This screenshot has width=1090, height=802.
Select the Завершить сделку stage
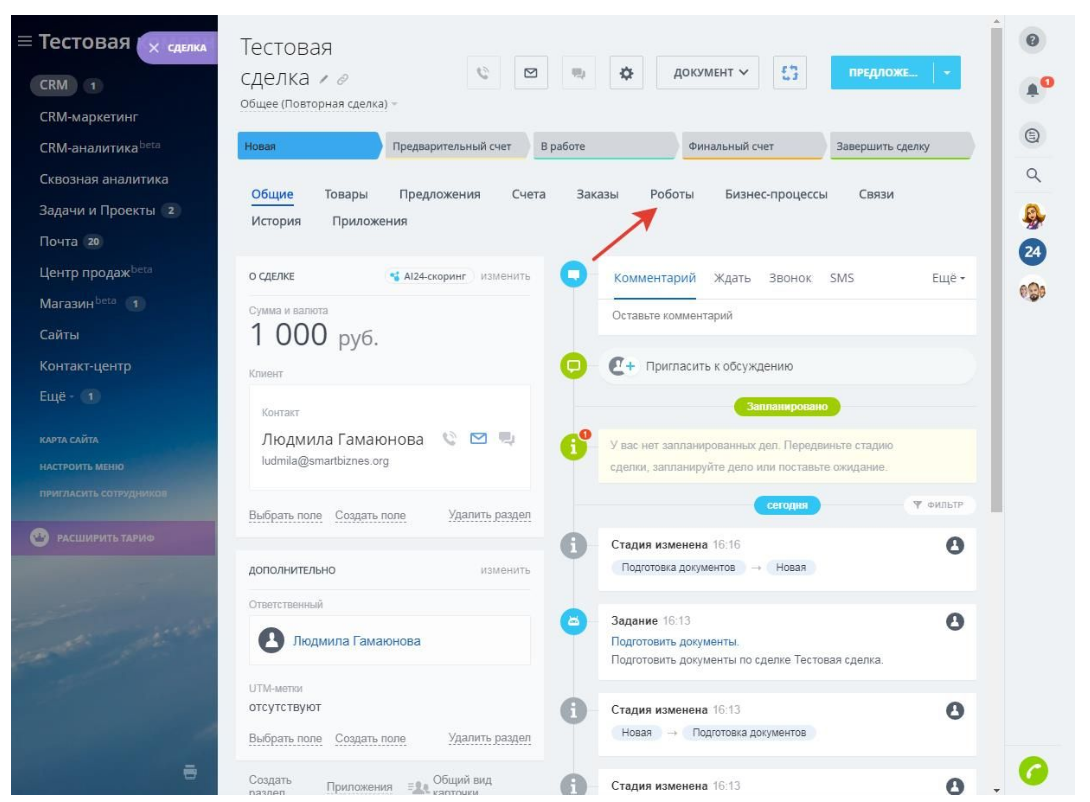(901, 146)
